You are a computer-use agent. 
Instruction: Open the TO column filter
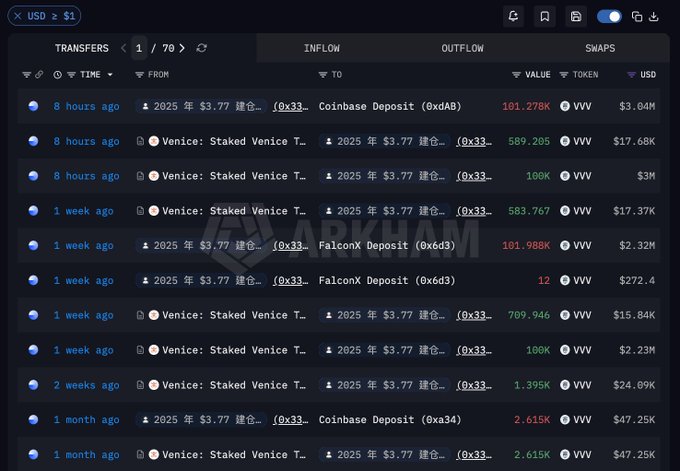point(323,75)
